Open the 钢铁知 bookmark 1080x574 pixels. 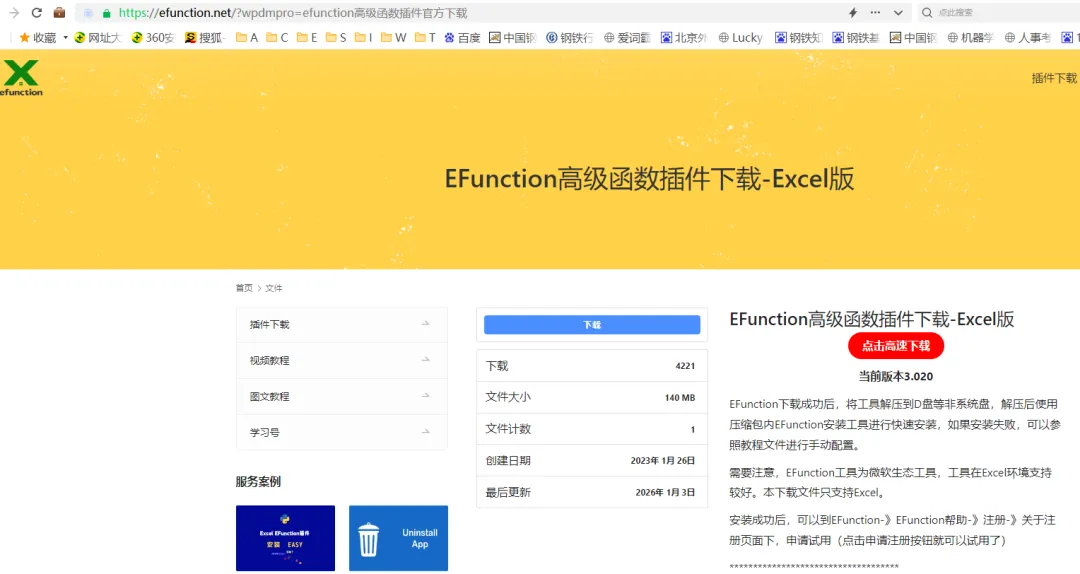click(799, 37)
